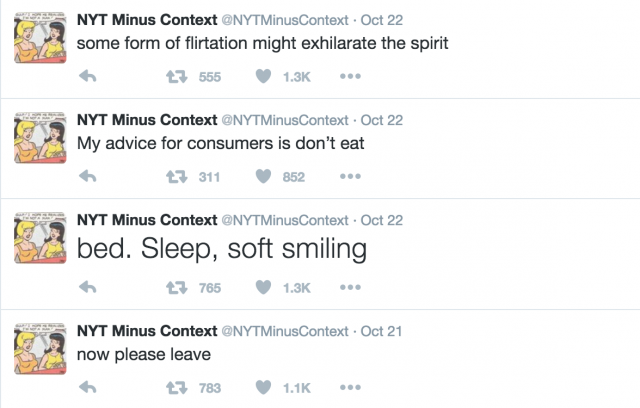Reply to the 'flirtation might exhilarate' tweet
640x408 pixels.
[87, 76]
